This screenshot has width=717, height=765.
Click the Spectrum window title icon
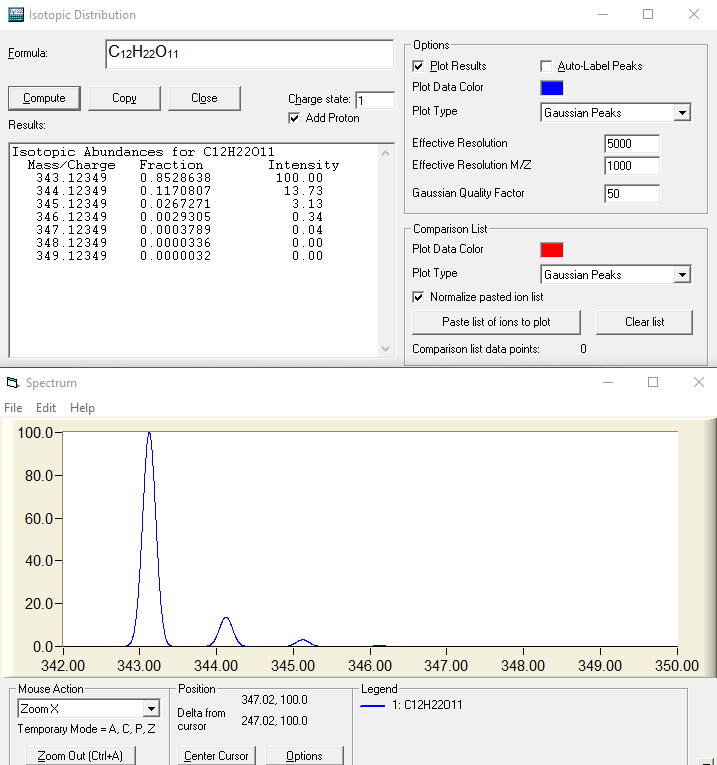(x=13, y=382)
